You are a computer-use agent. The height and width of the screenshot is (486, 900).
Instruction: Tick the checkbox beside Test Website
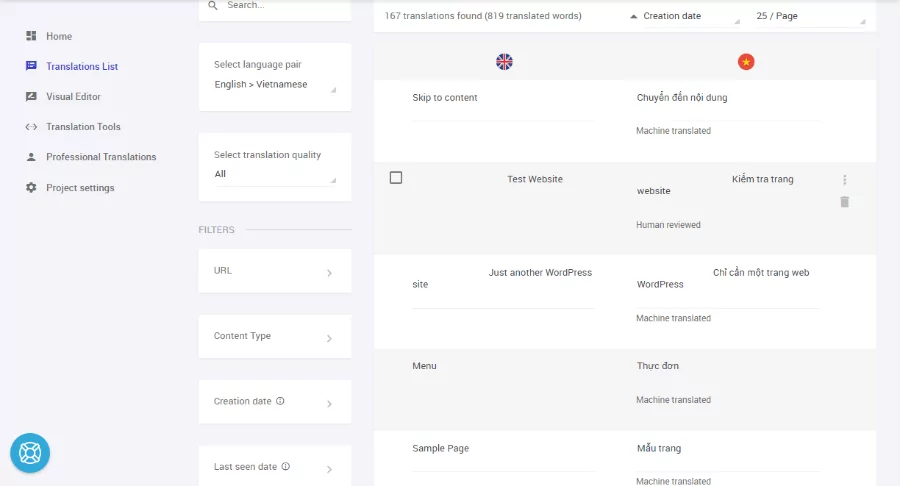[x=396, y=178]
